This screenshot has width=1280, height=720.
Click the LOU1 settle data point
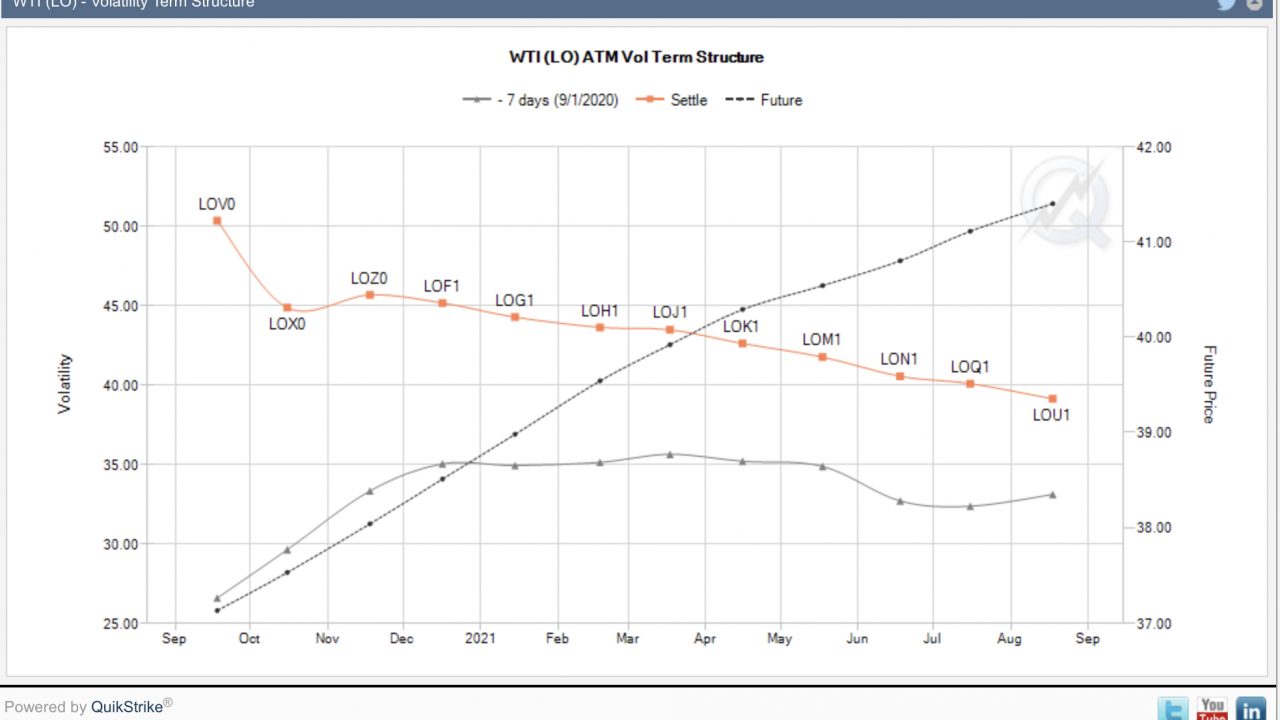point(1052,399)
